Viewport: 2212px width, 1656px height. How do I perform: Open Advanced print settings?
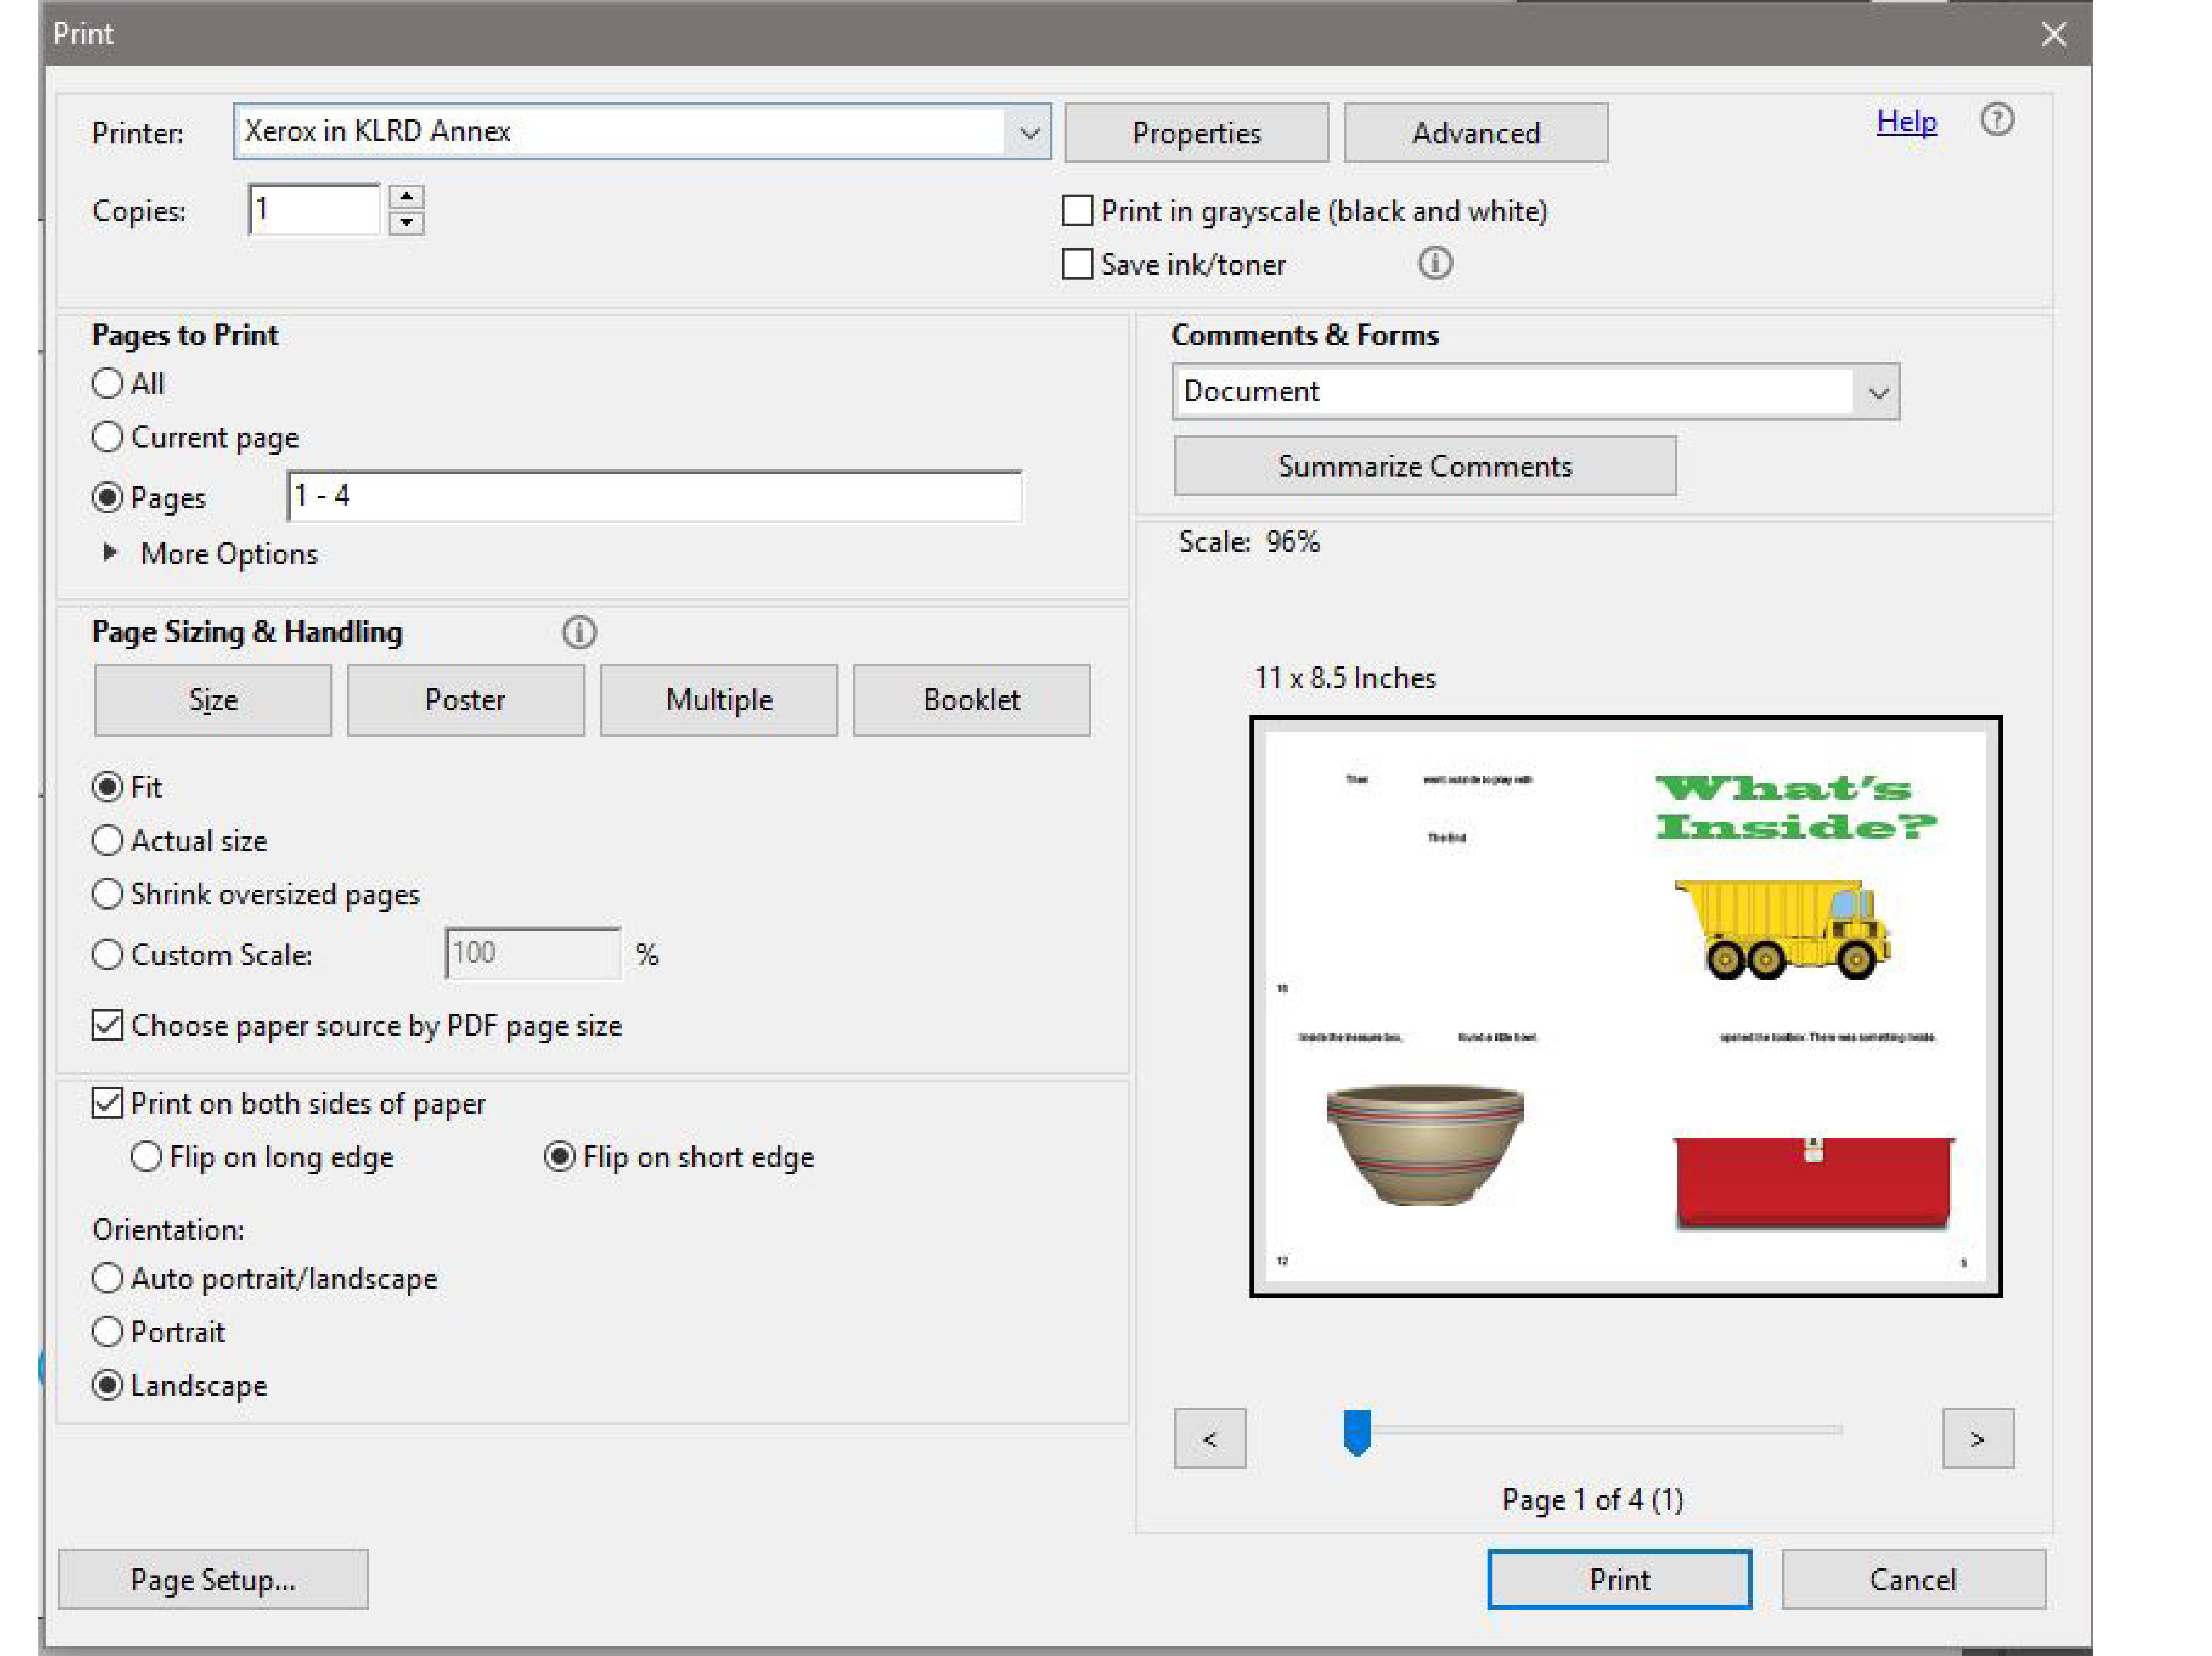[x=1476, y=133]
